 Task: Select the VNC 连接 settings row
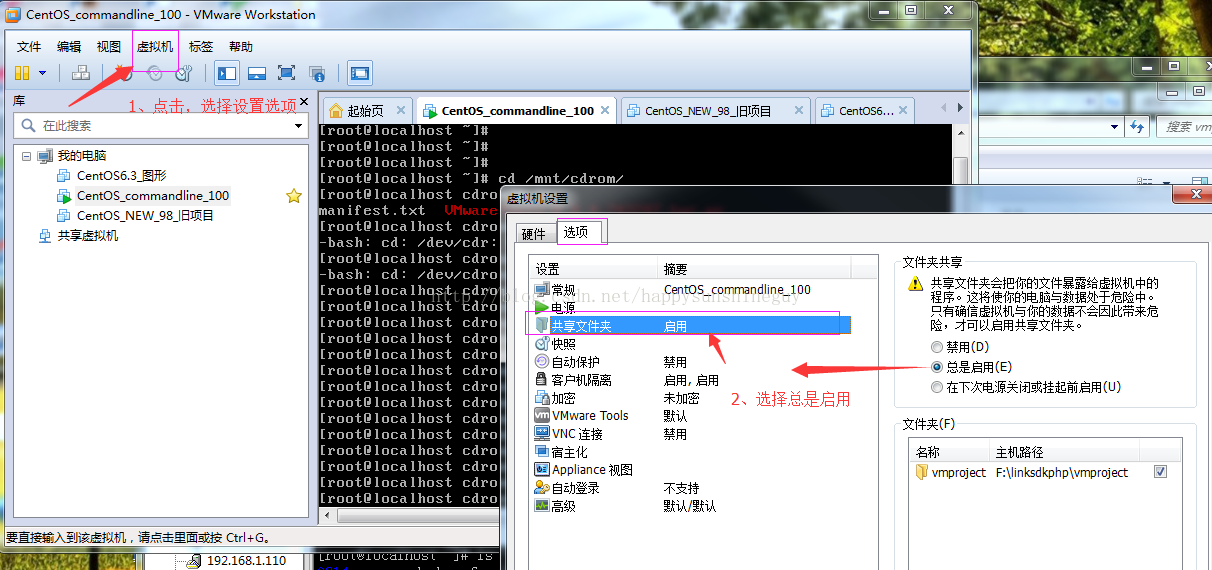pos(690,434)
